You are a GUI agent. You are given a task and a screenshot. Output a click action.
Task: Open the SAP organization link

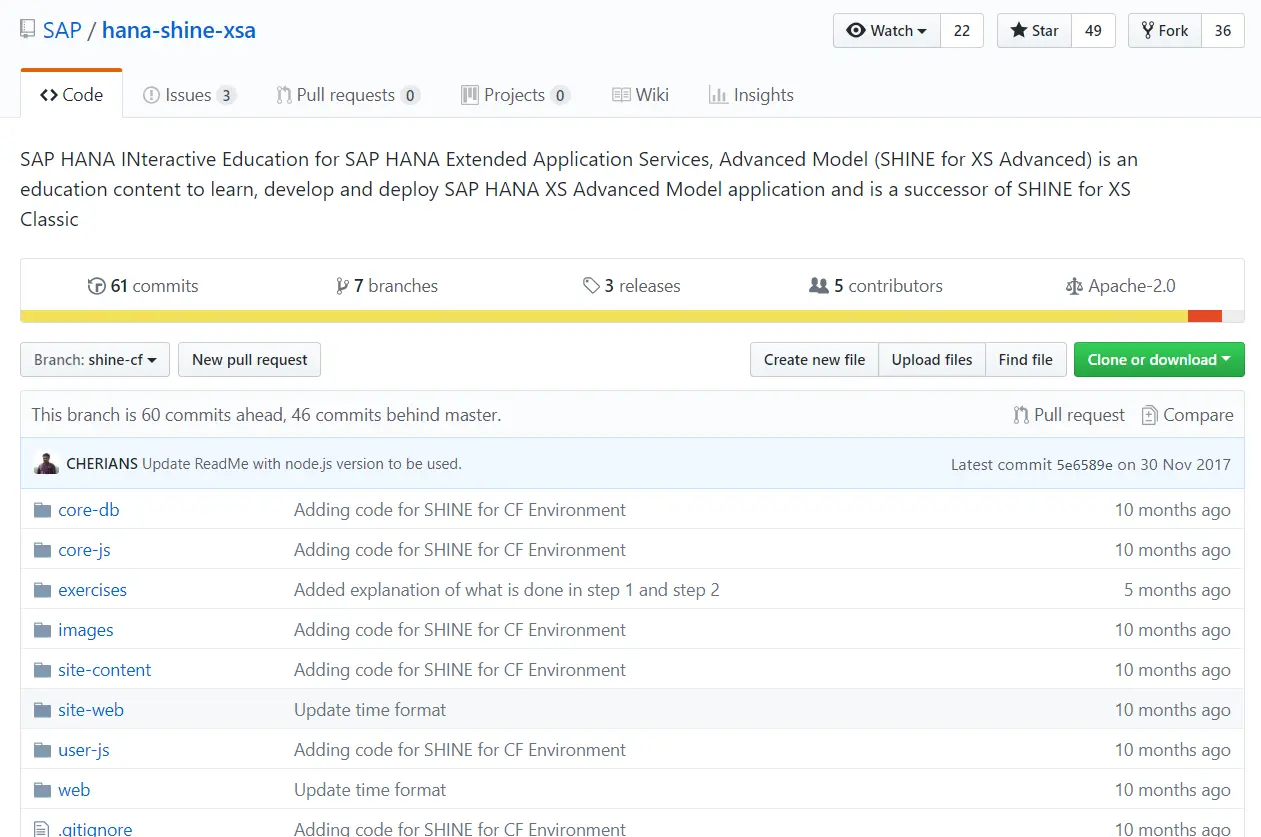[62, 30]
